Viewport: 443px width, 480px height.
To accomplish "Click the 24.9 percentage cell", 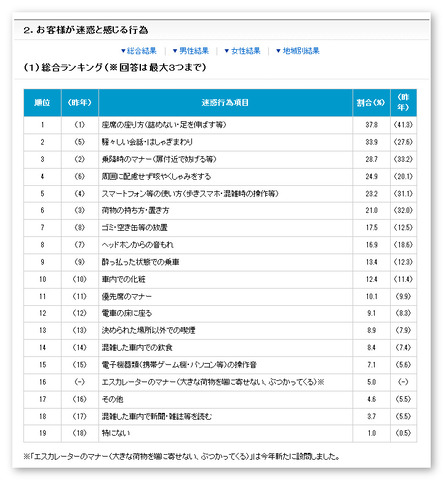I will [371, 176].
